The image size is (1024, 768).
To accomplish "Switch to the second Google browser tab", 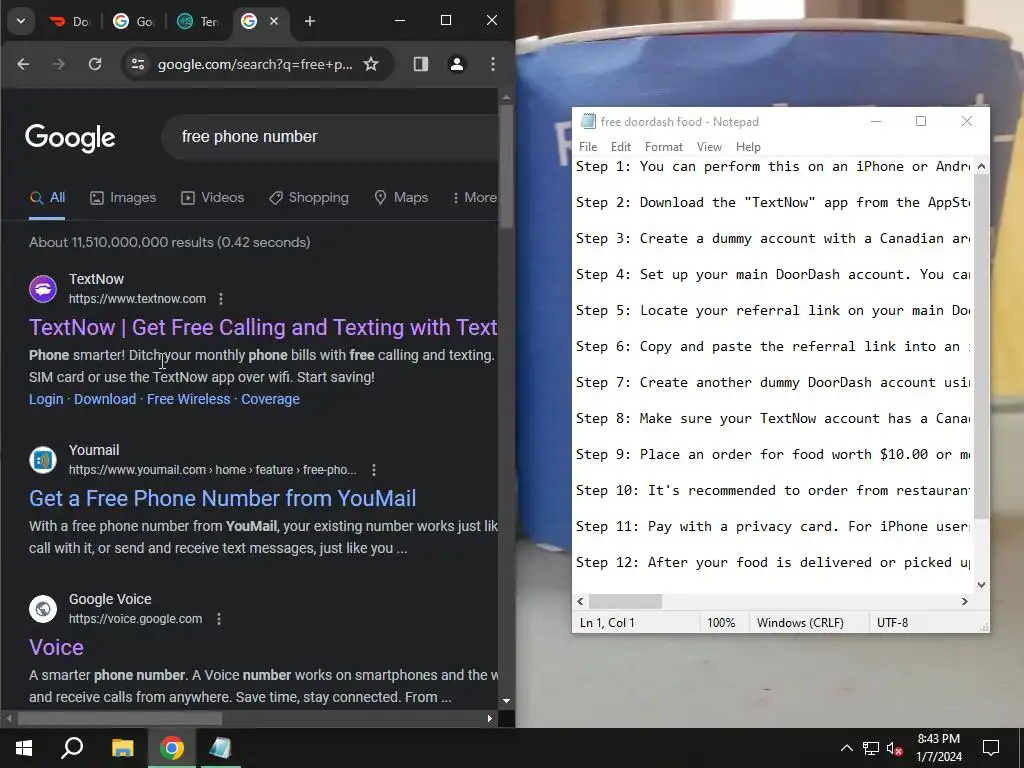I will [x=133, y=22].
